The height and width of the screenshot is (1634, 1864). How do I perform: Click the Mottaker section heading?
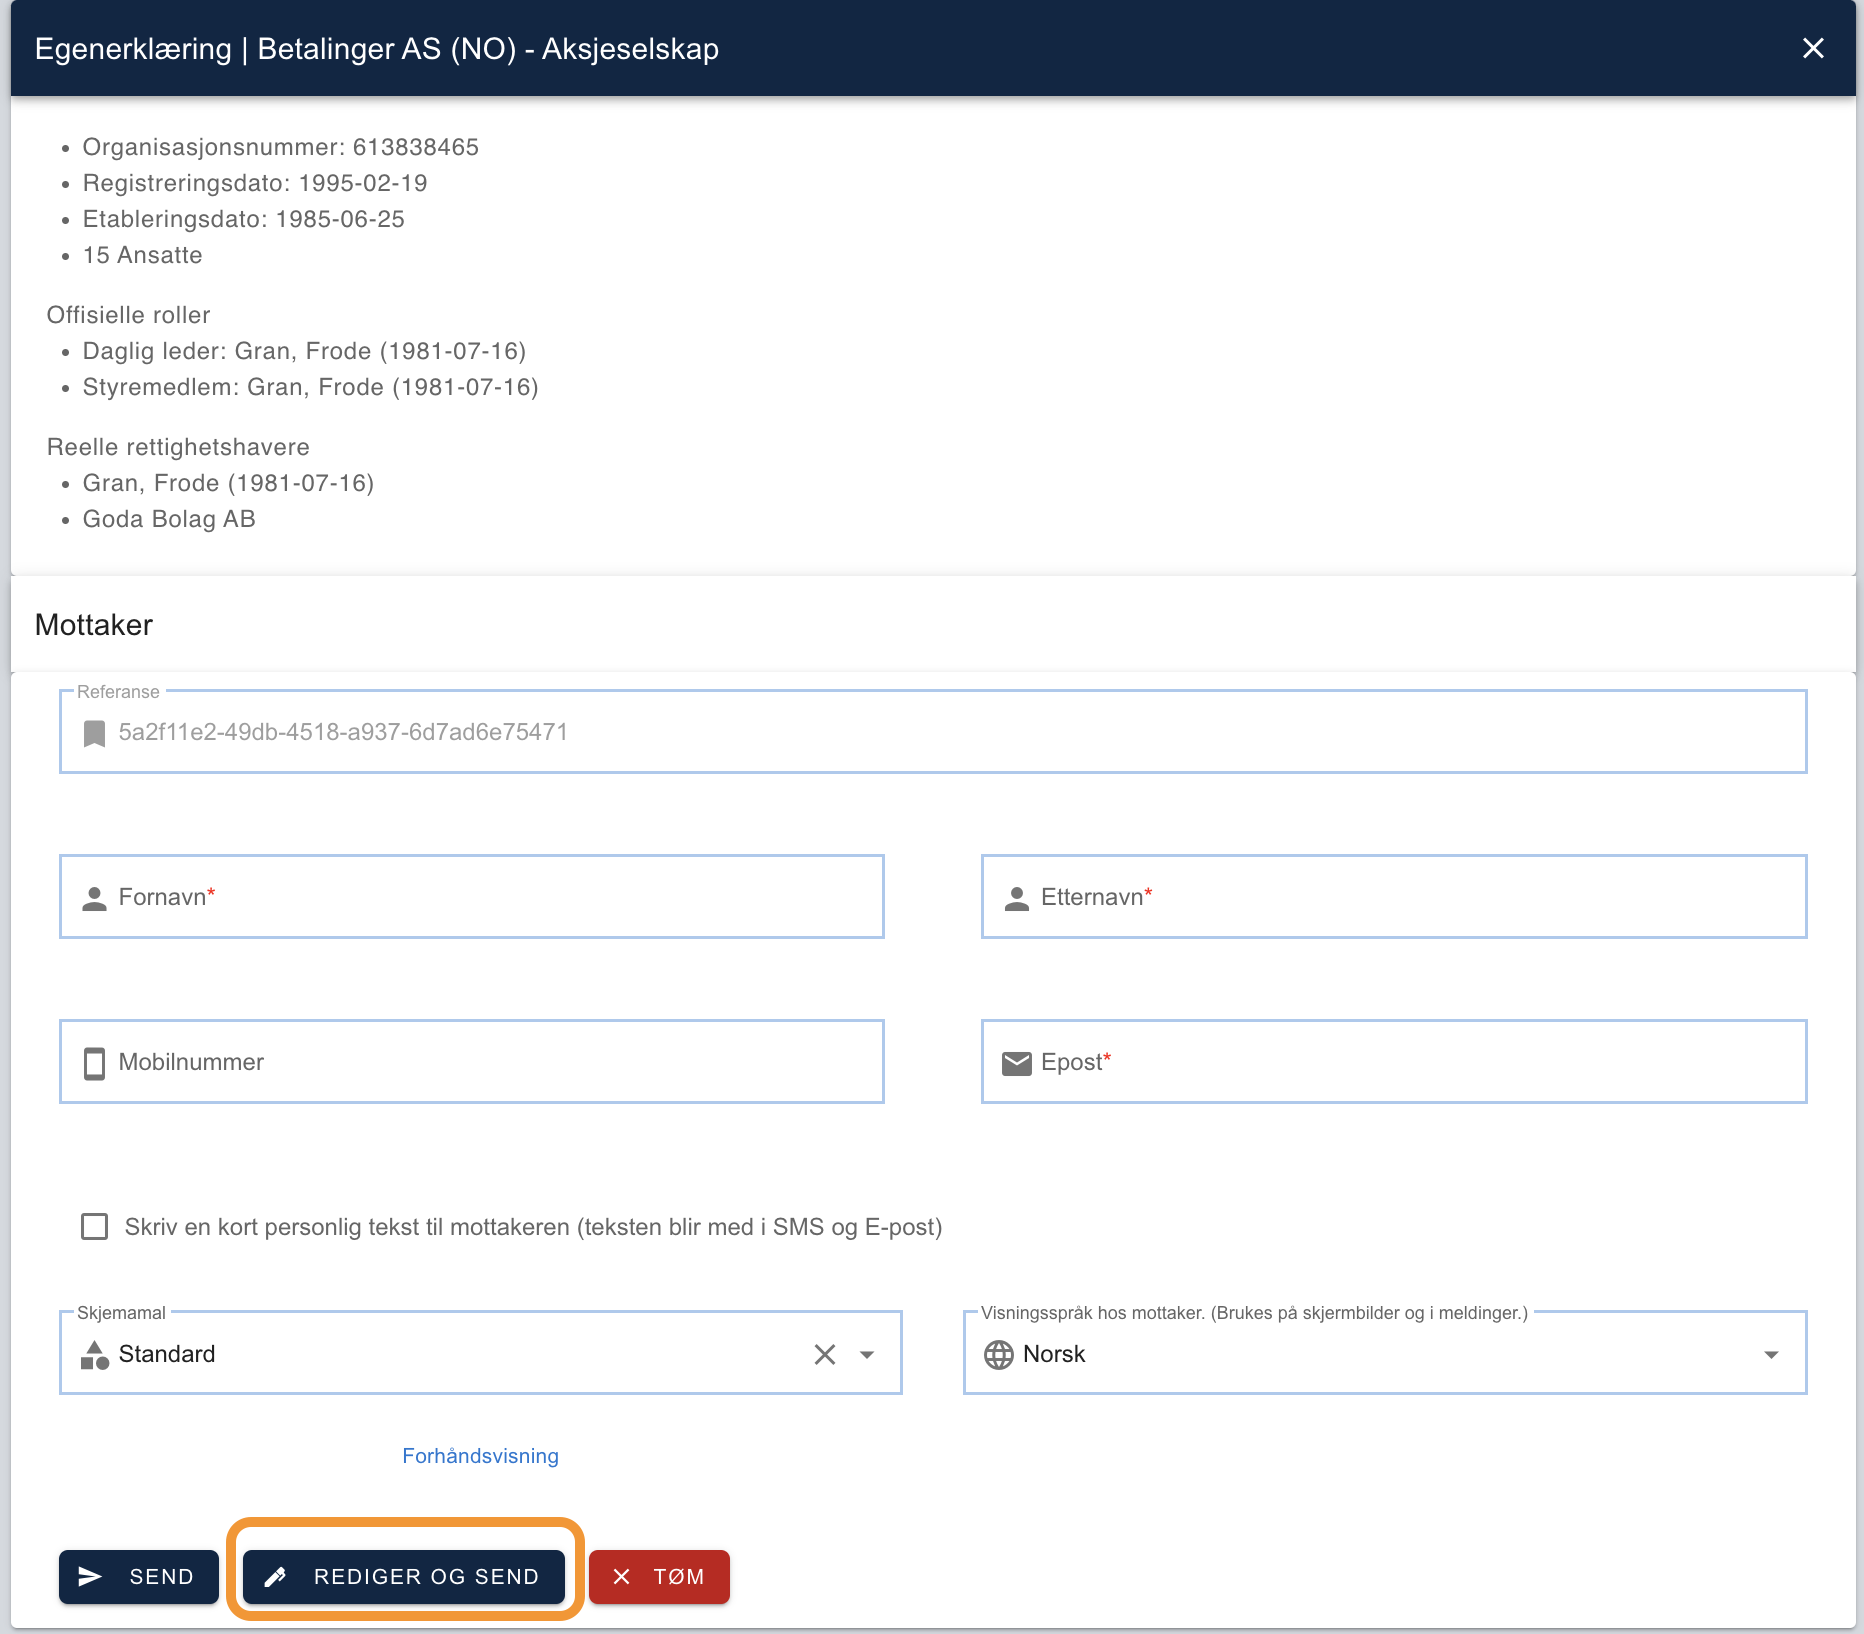pyautogui.click(x=94, y=625)
